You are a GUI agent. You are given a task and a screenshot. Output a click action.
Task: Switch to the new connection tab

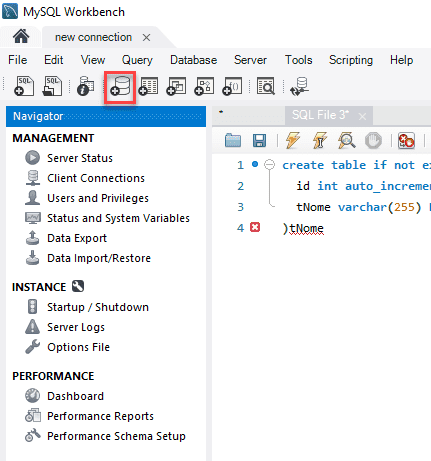(93, 37)
